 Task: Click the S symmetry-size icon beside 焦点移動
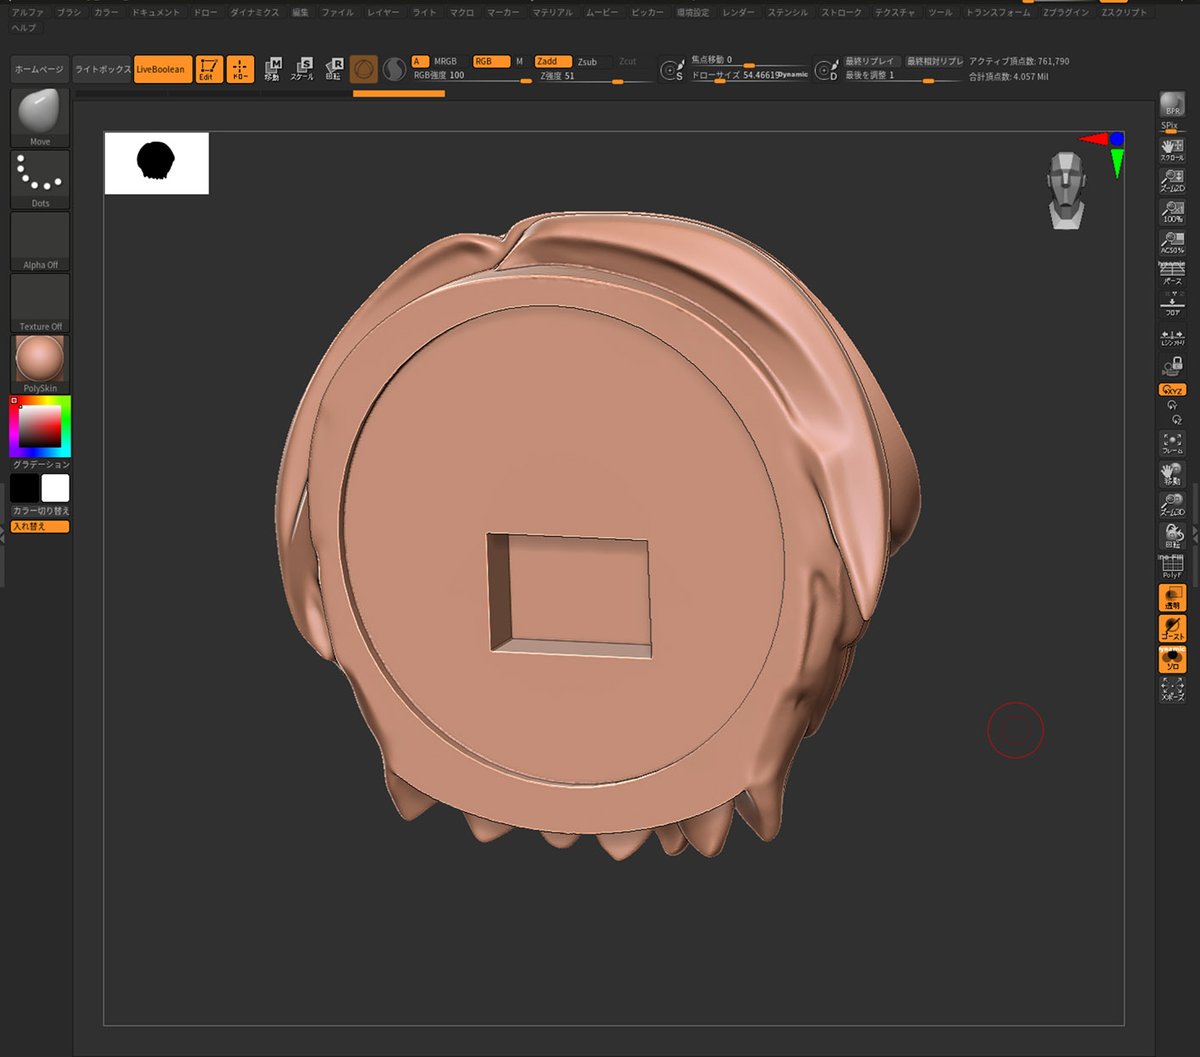point(672,70)
